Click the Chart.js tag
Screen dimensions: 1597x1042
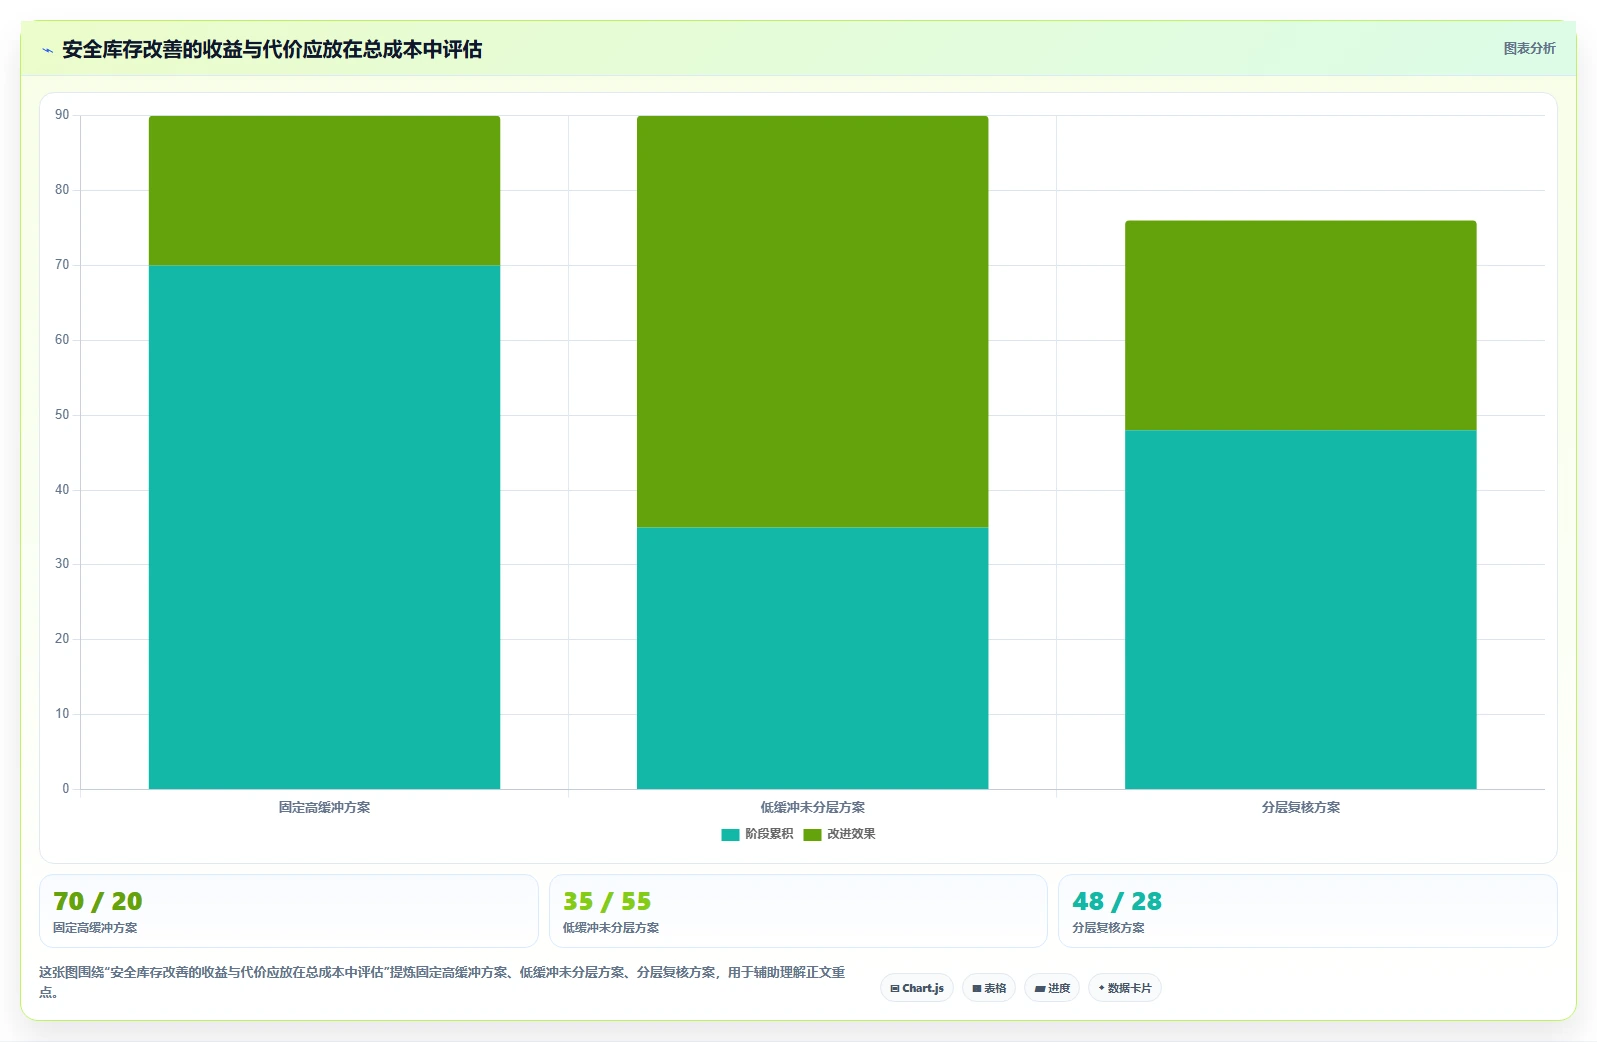917,988
